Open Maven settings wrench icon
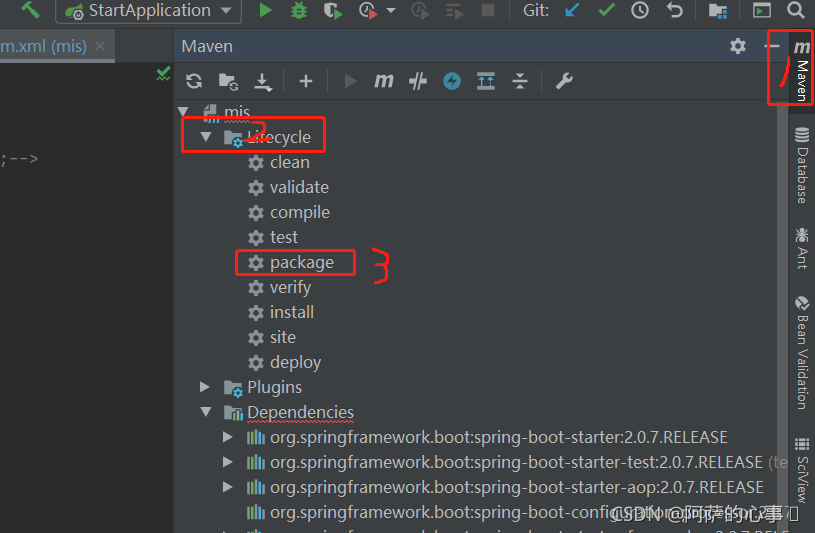Viewport: 815px width, 533px height. (564, 81)
